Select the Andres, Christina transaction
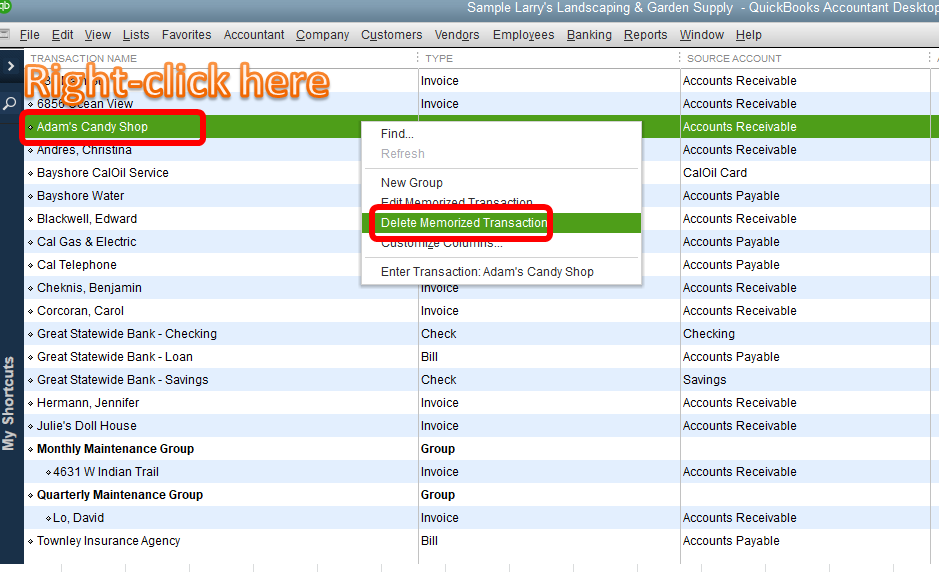Image resolution: width=939 pixels, height=572 pixels. point(84,150)
